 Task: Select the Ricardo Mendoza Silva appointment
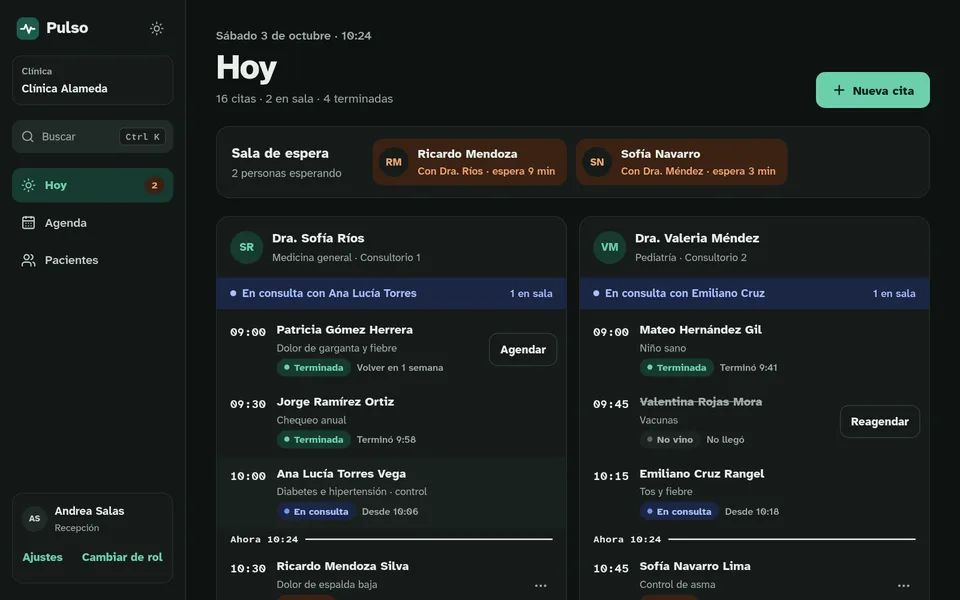point(391,576)
